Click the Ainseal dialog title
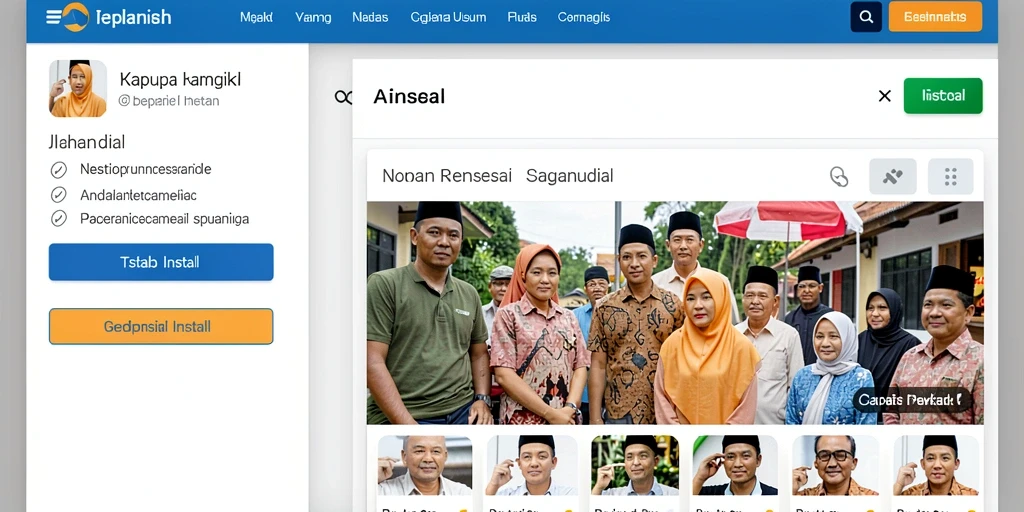1024x512 pixels. pos(409,97)
